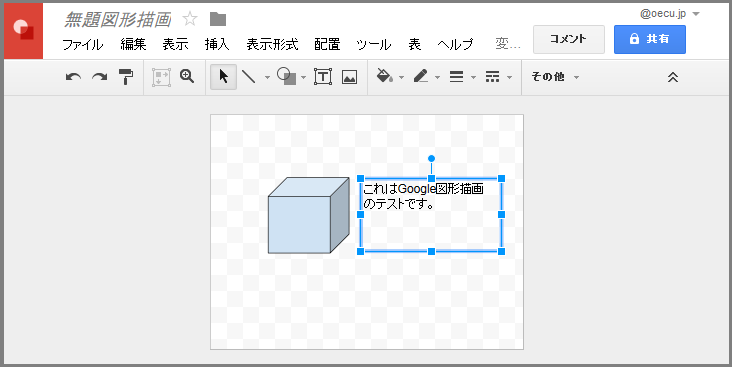Open the move-to-folder icon

point(218,19)
